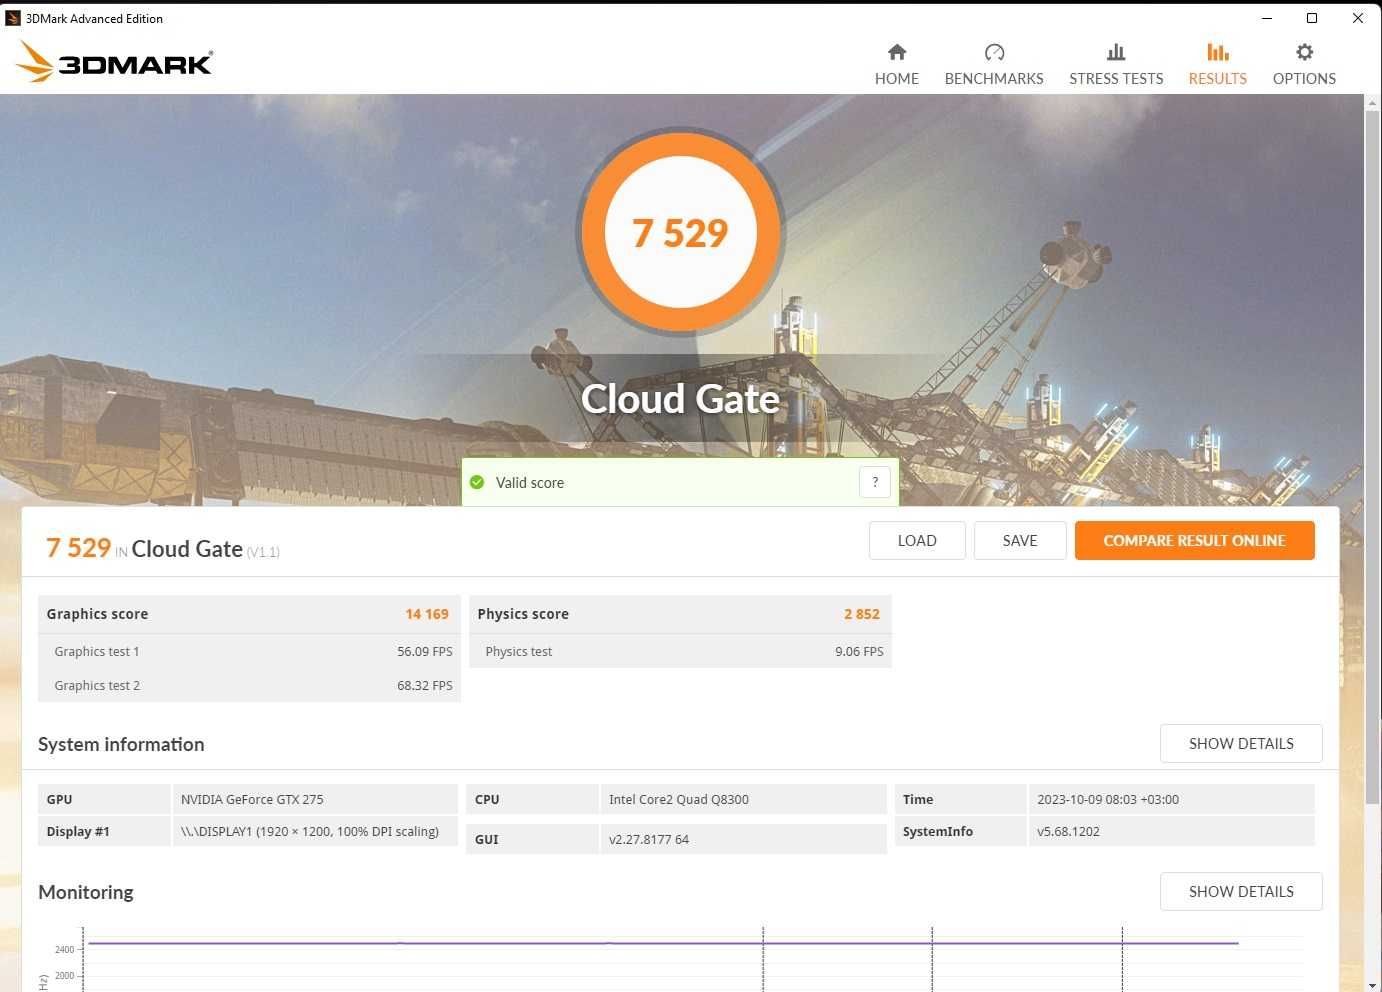Image resolution: width=1382 pixels, height=992 pixels.
Task: Click the scrollbar up arrow
Action: click(1372, 102)
